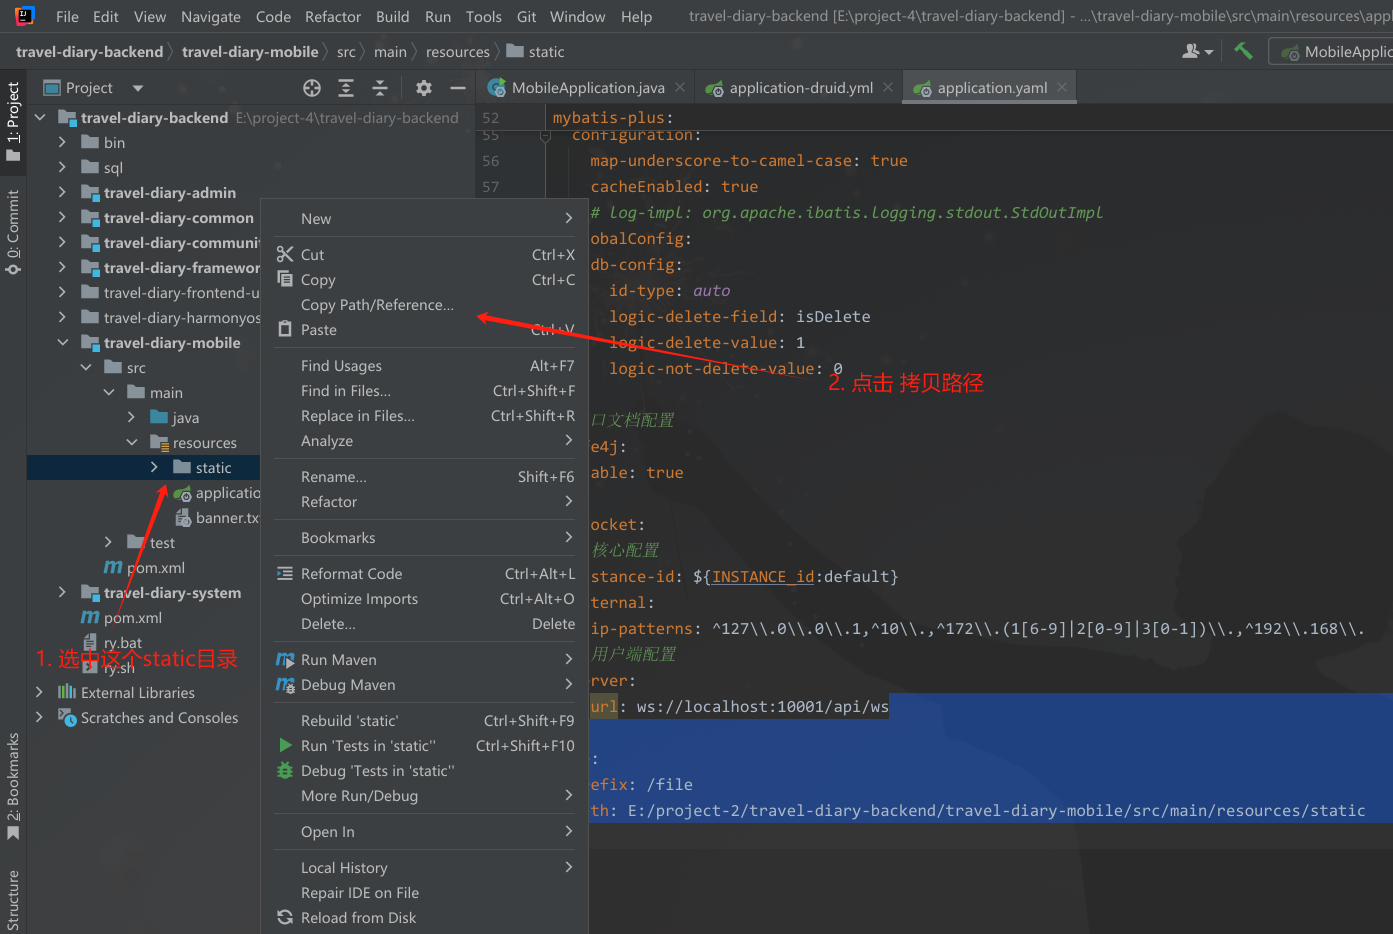The height and width of the screenshot is (934, 1393).
Task: Expand External Libraries node
Action: [x=39, y=693]
